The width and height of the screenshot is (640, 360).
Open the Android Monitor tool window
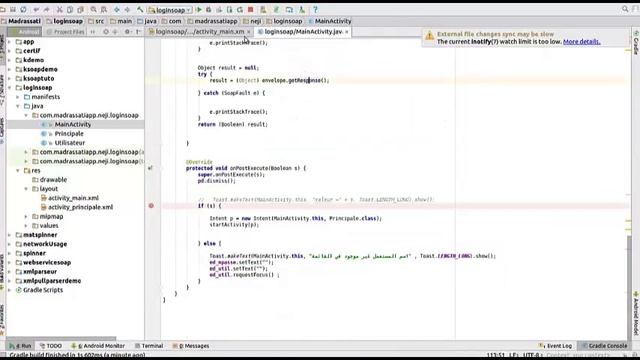tap(98, 346)
